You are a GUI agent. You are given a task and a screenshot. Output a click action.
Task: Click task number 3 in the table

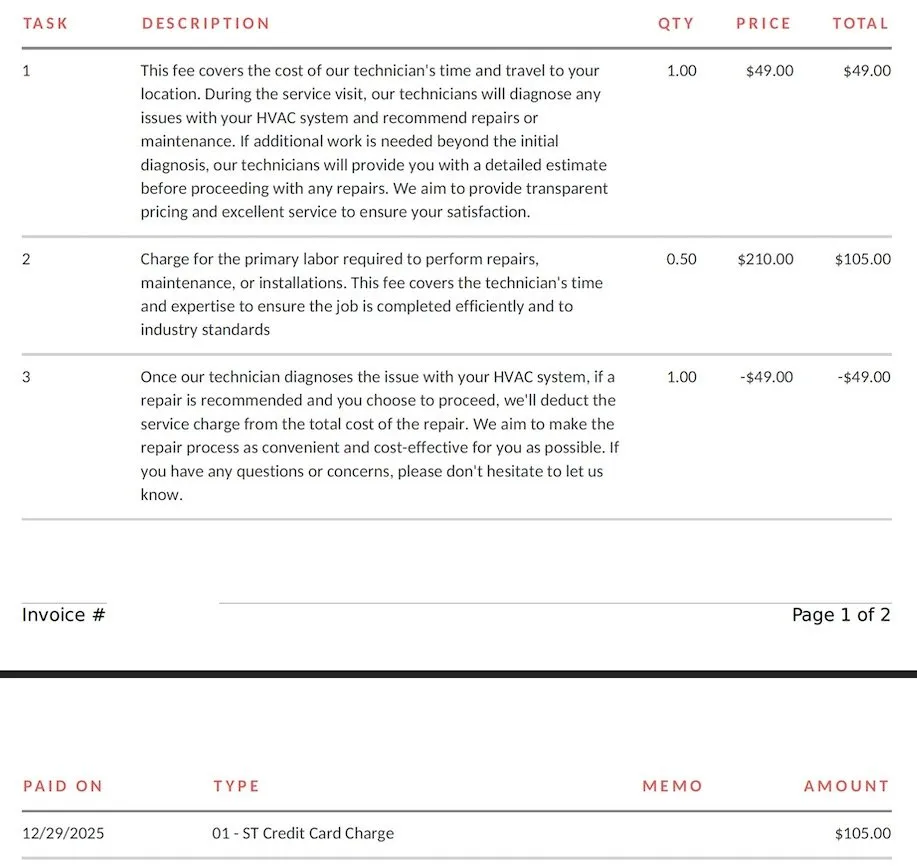point(26,377)
